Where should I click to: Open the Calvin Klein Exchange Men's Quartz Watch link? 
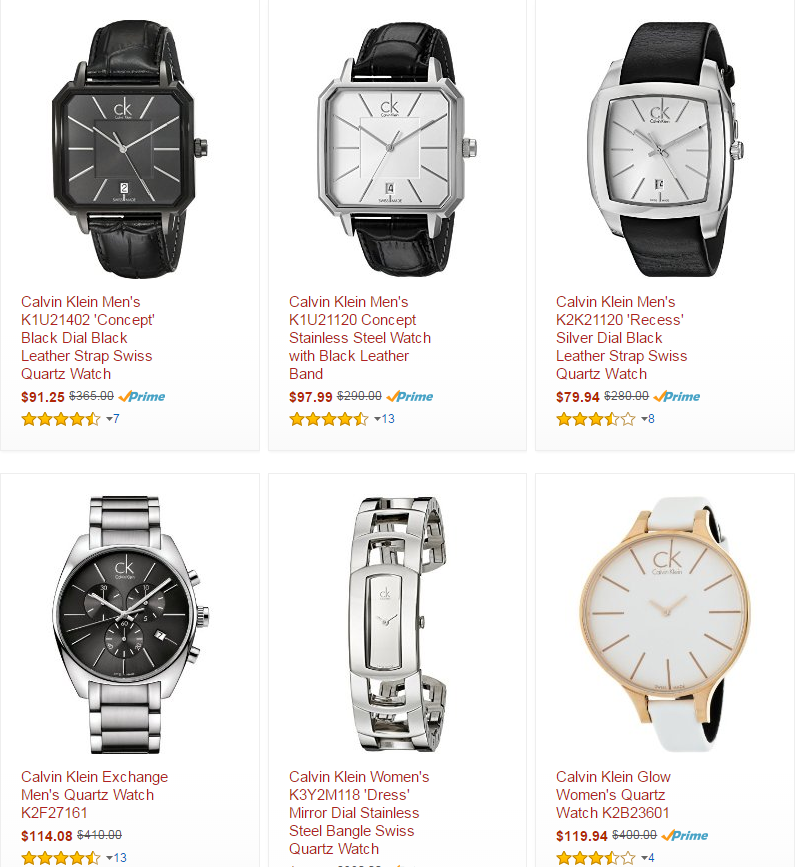click(x=94, y=795)
